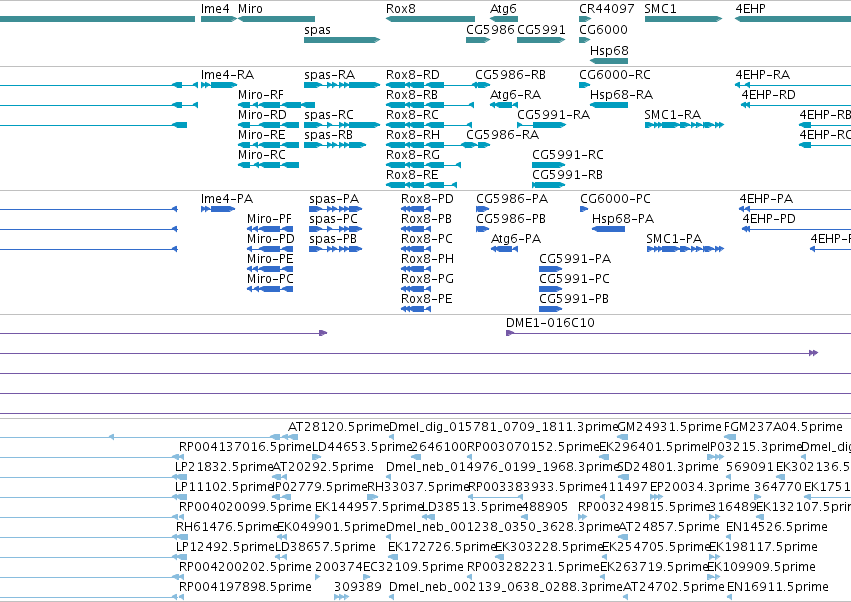Viewport: 851px width, 602px height.
Task: Select the CG5986-RB transcript label
Action: pos(511,74)
